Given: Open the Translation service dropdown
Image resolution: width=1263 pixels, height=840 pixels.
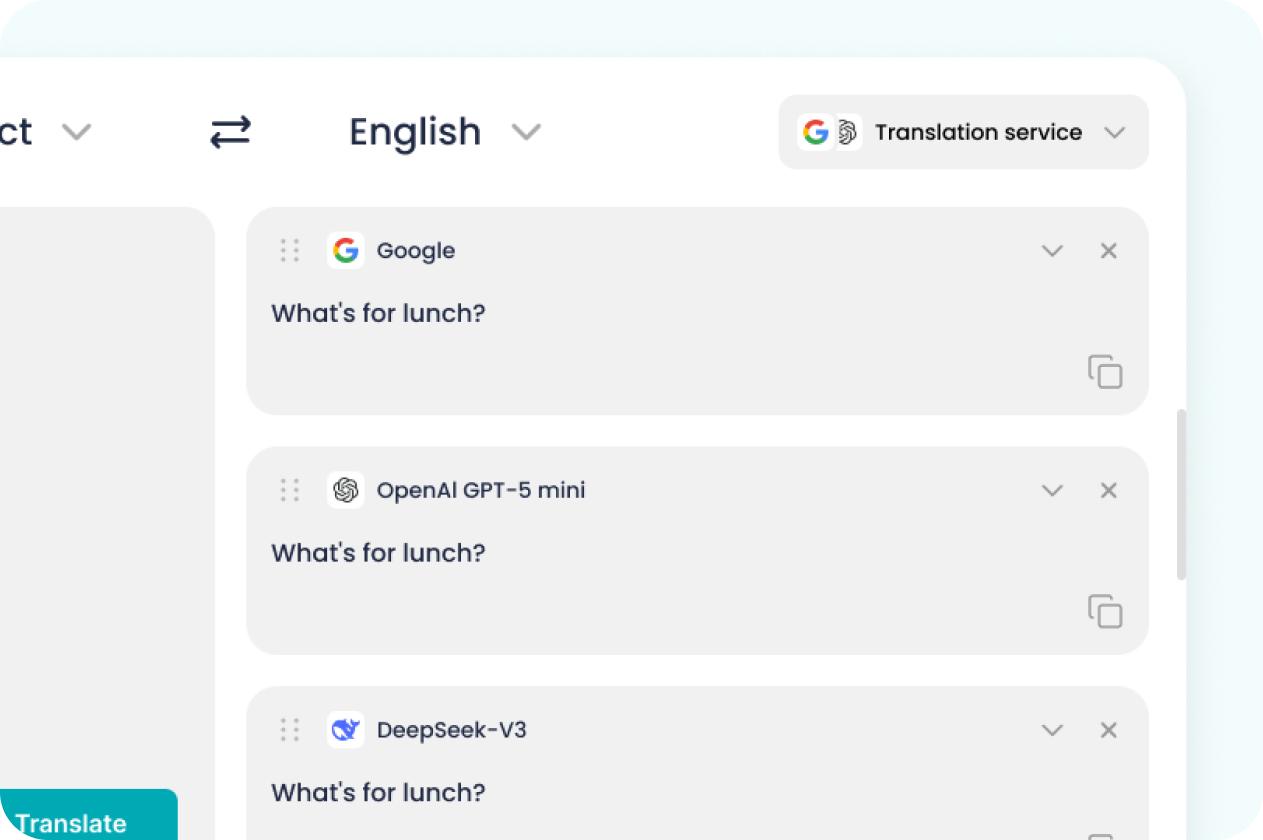Looking at the screenshot, I should click(x=963, y=132).
